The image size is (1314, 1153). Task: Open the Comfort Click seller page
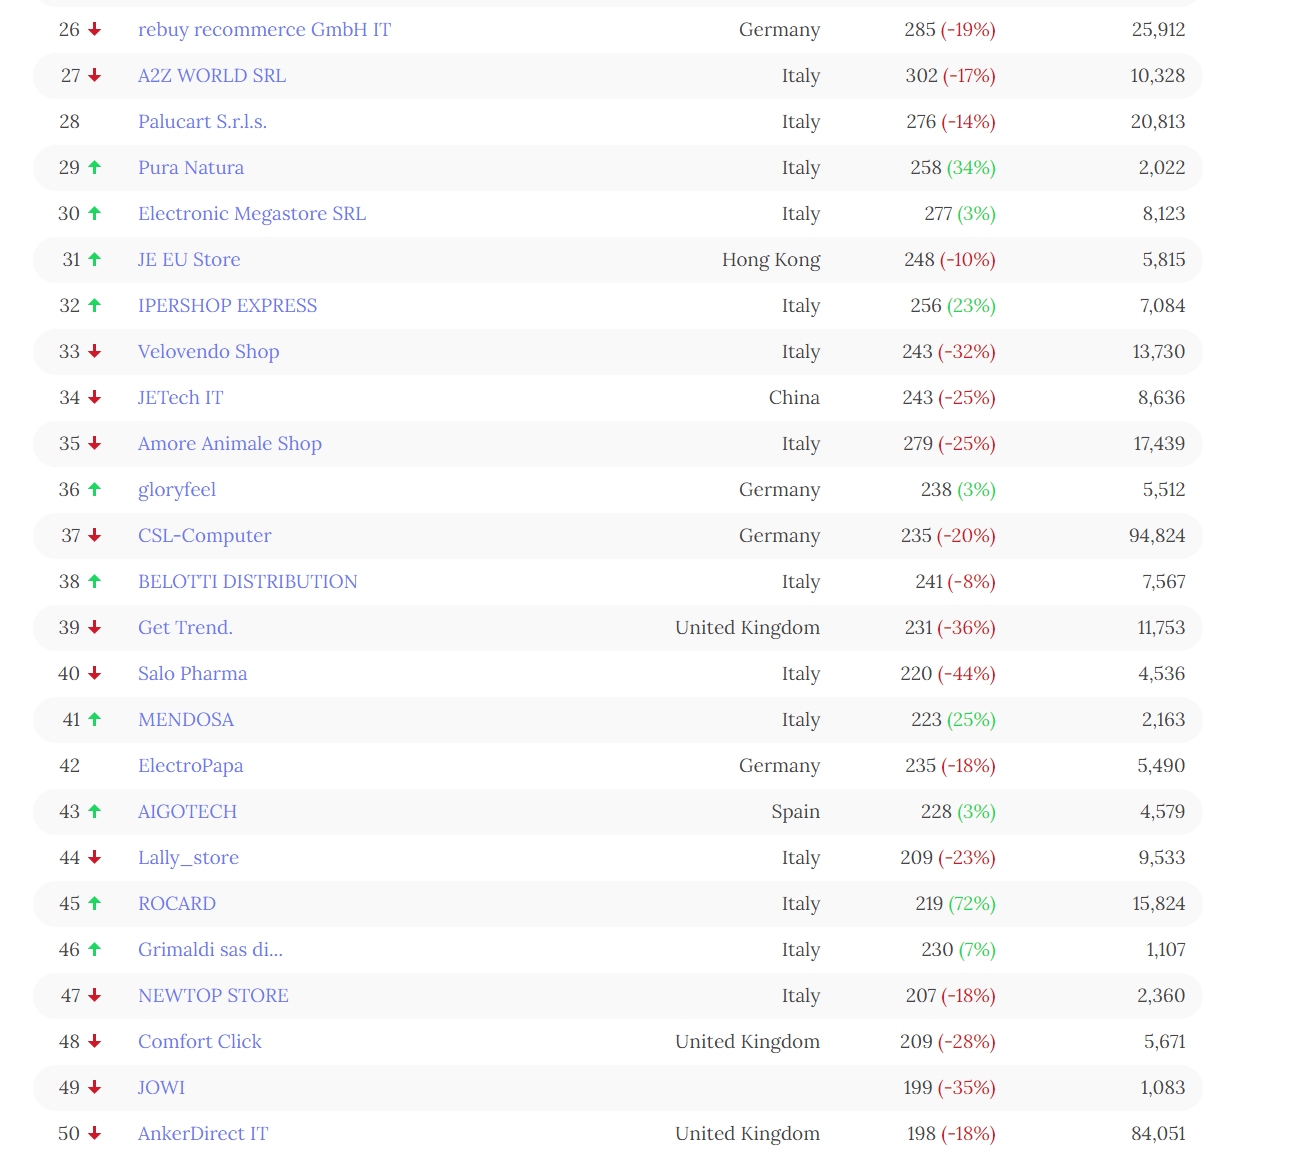[199, 1041]
